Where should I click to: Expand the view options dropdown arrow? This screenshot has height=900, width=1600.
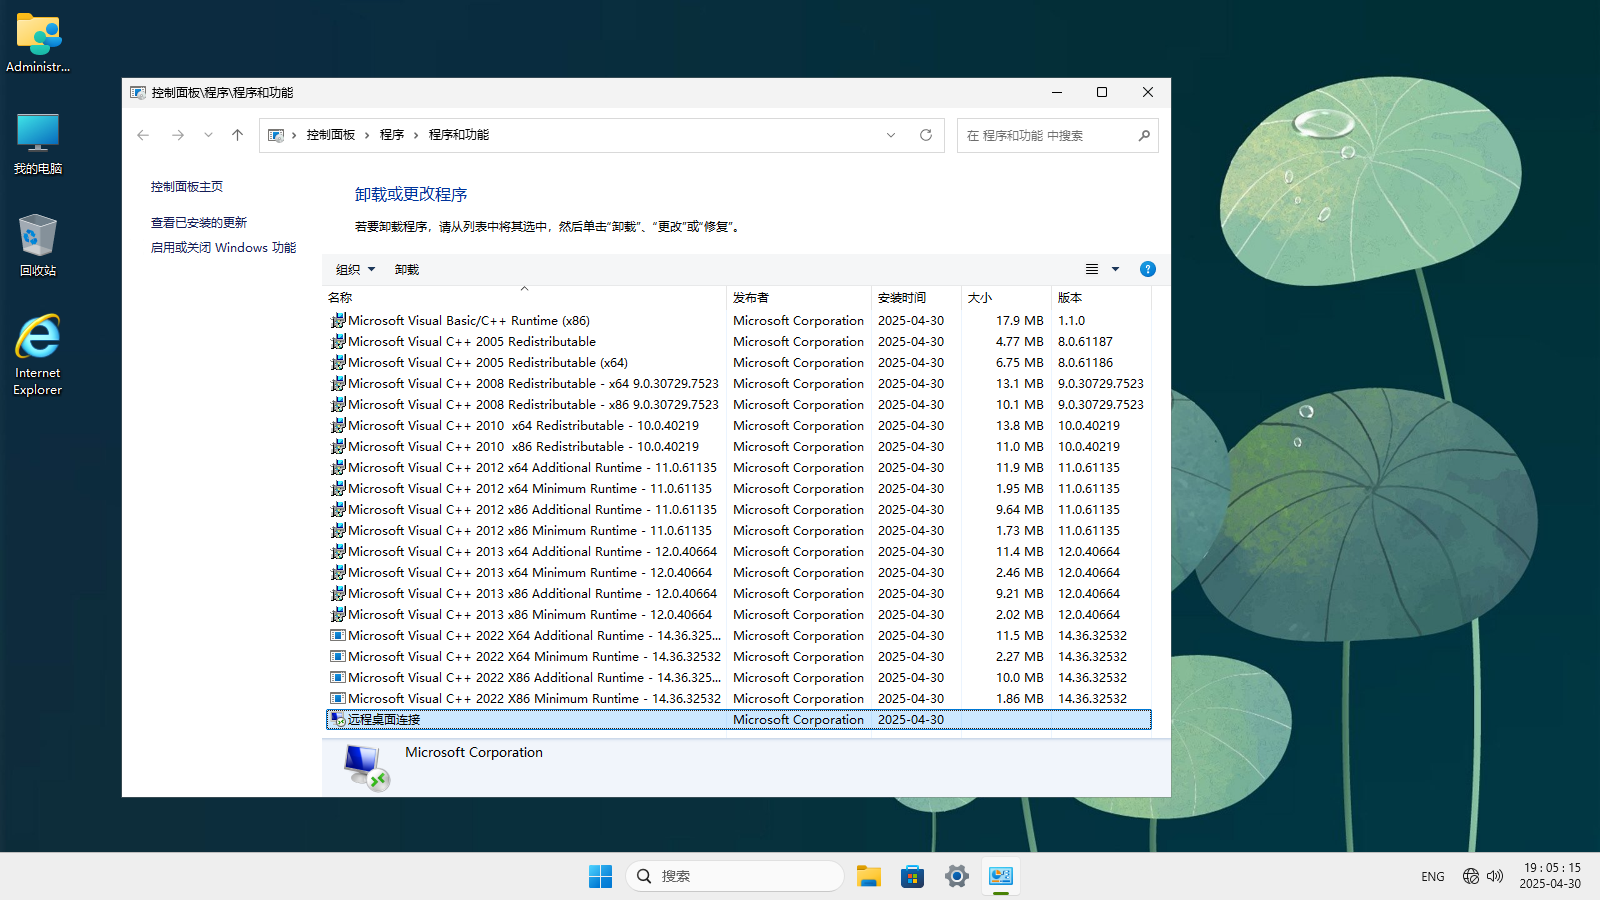tap(1116, 269)
